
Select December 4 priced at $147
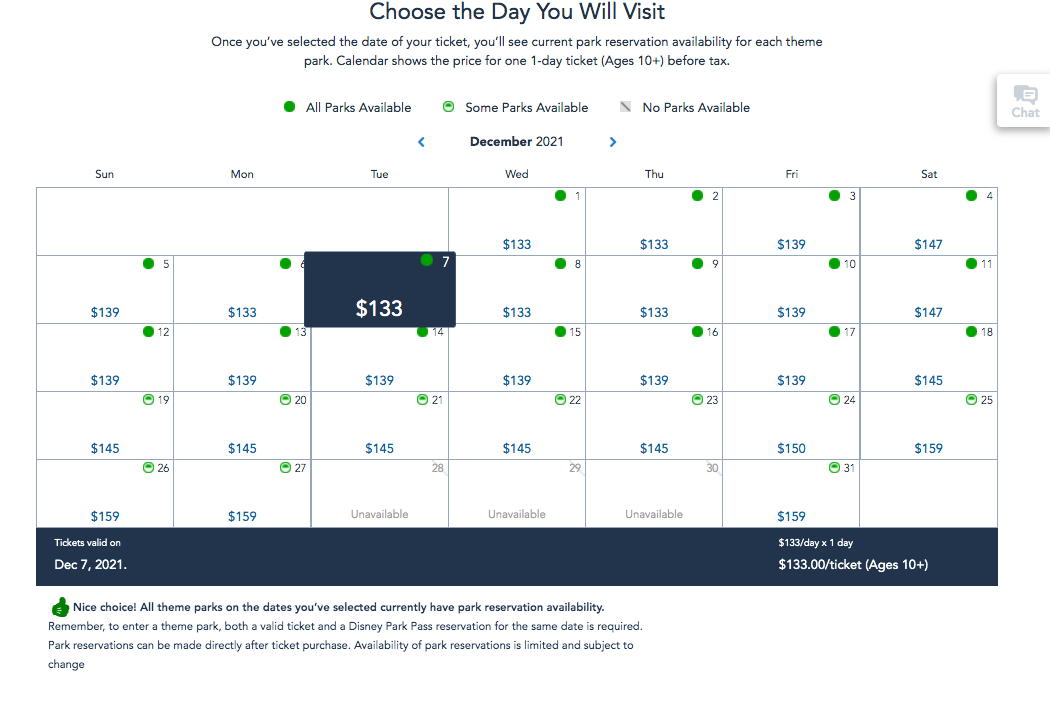(929, 222)
